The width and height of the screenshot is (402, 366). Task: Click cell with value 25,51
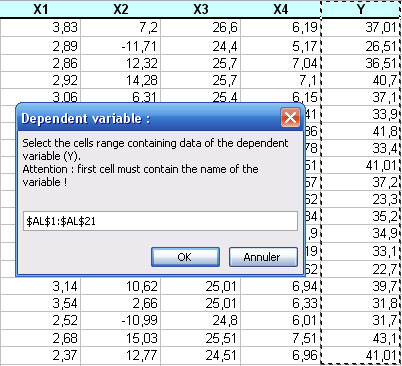point(201,338)
